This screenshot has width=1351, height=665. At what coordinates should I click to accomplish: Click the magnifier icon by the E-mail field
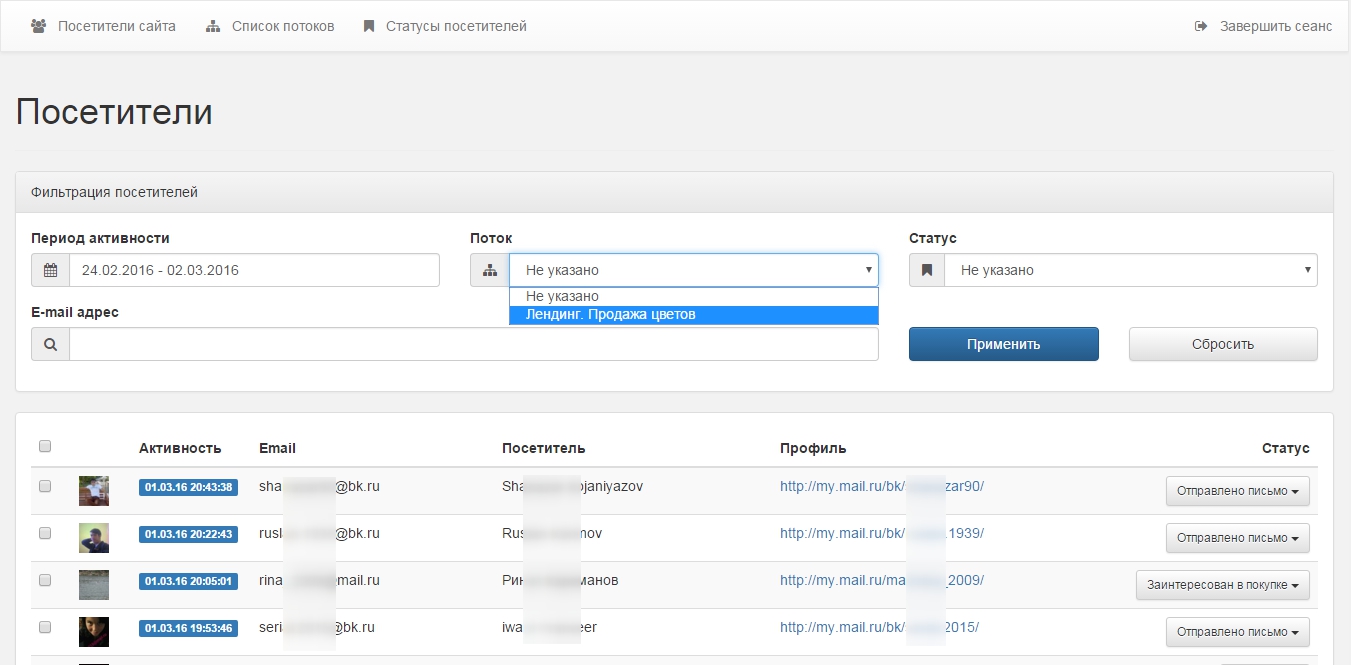[x=50, y=344]
